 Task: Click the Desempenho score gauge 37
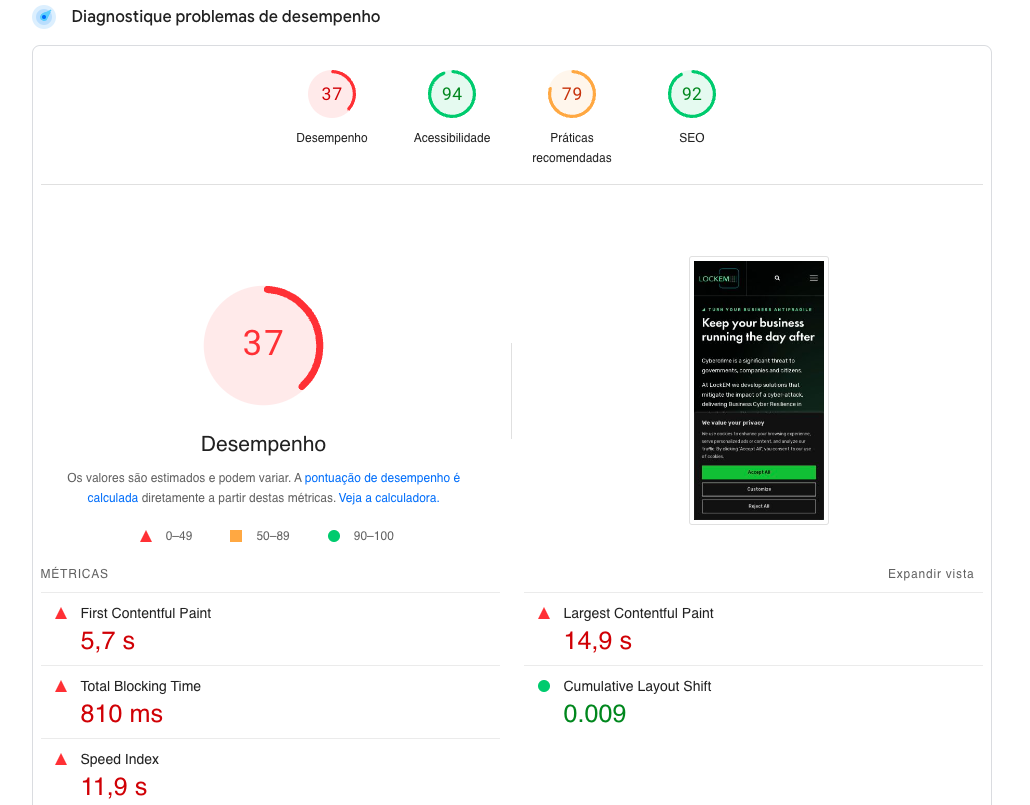pos(332,95)
